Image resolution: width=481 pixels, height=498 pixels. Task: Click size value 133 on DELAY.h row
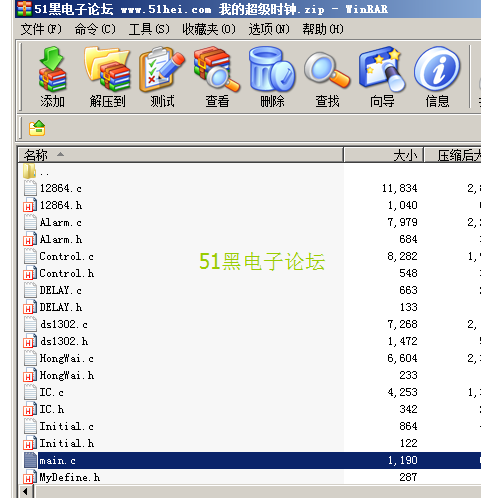(x=408, y=307)
